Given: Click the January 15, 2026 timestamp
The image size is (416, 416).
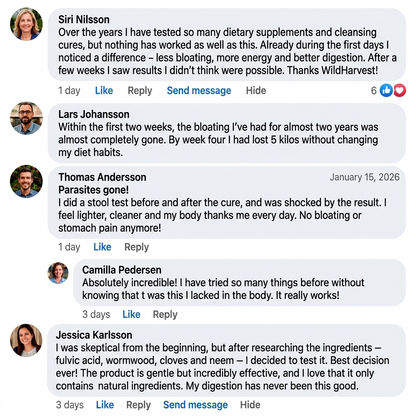Looking at the screenshot, I should click(364, 177).
